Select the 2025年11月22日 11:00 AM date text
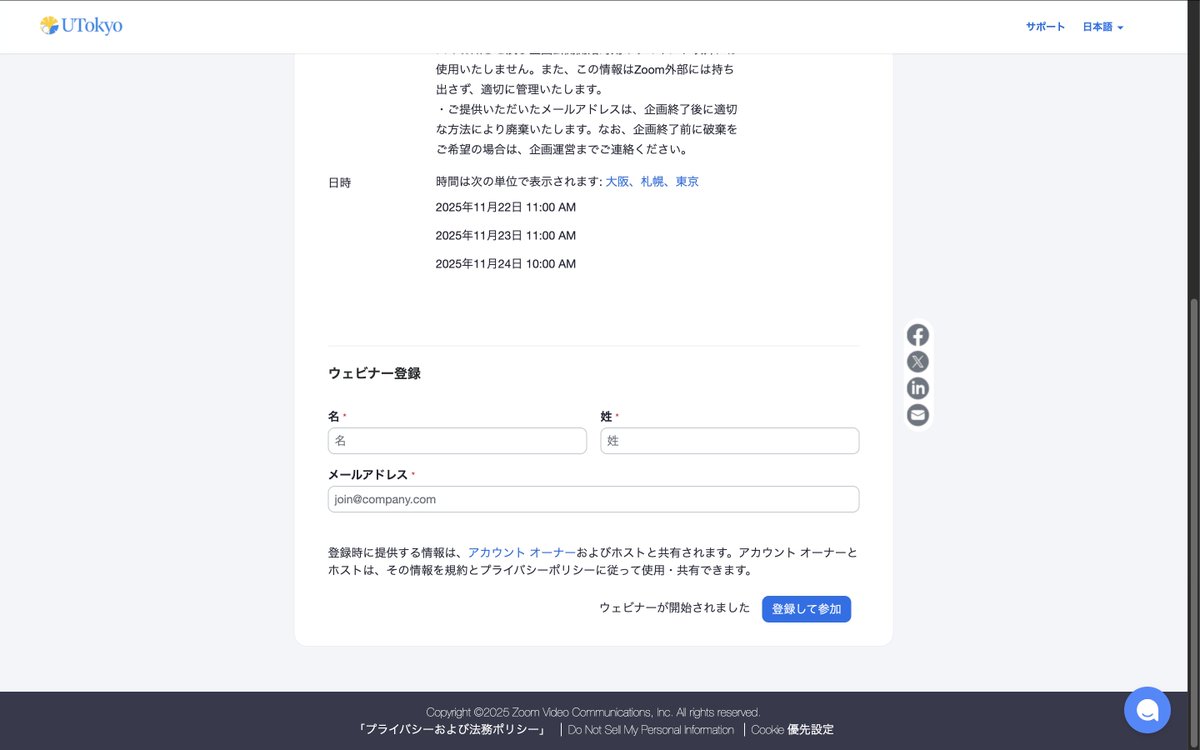 (x=506, y=207)
